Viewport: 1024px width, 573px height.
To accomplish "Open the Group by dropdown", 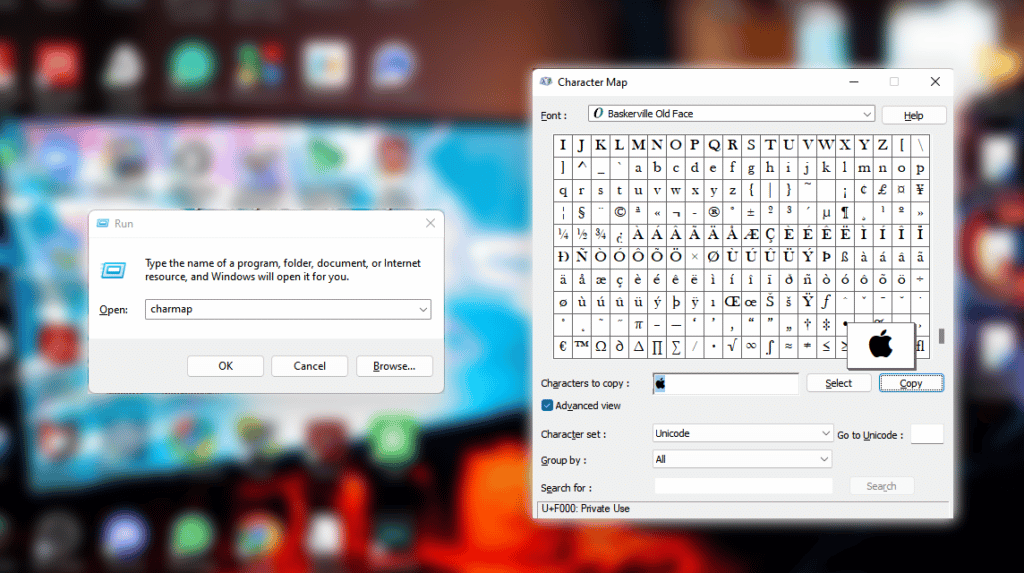I will coord(825,459).
